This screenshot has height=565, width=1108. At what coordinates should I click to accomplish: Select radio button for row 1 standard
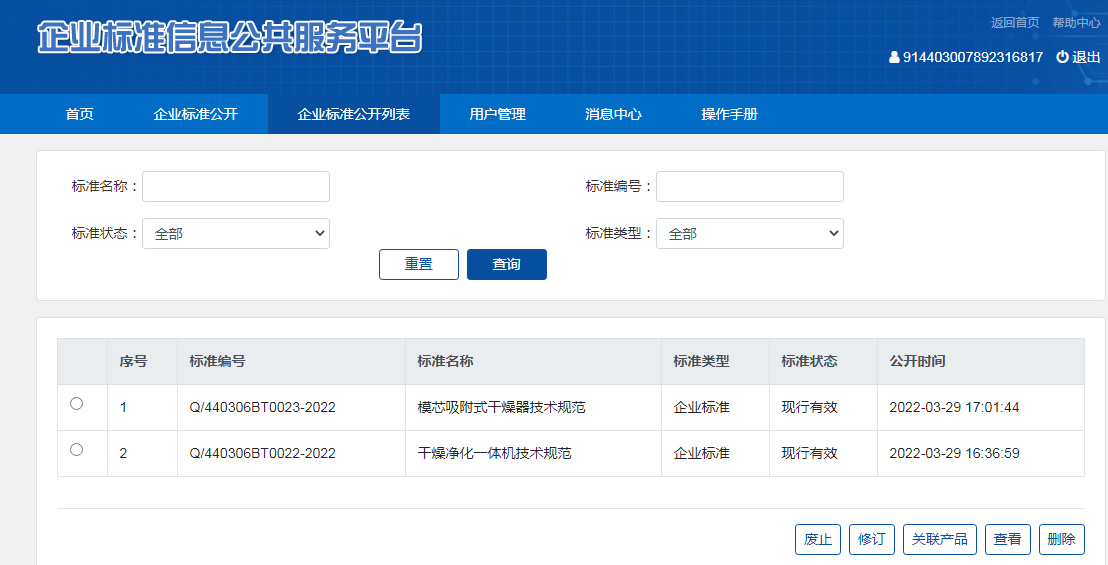pyautogui.click(x=77, y=404)
